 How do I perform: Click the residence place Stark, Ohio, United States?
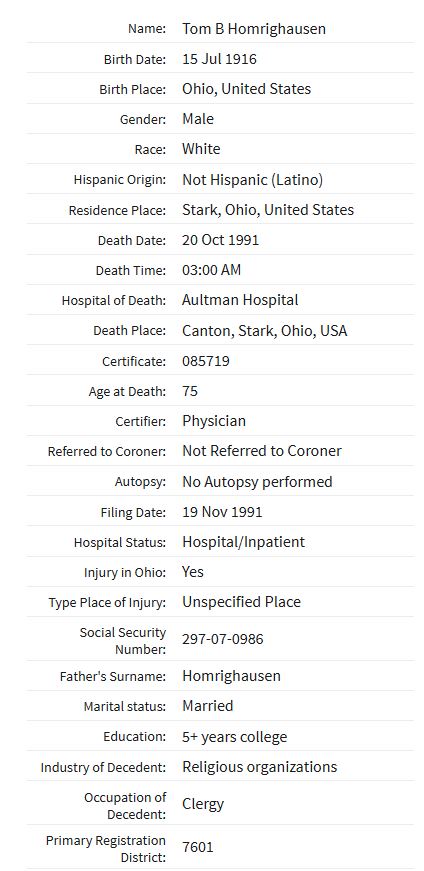click(268, 209)
